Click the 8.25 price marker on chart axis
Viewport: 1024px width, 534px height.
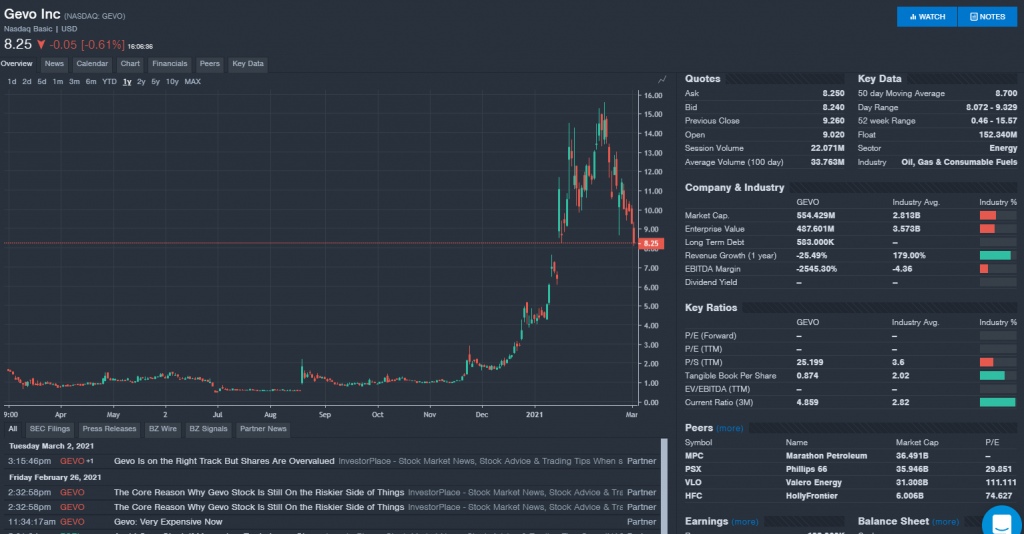pyautogui.click(x=651, y=243)
